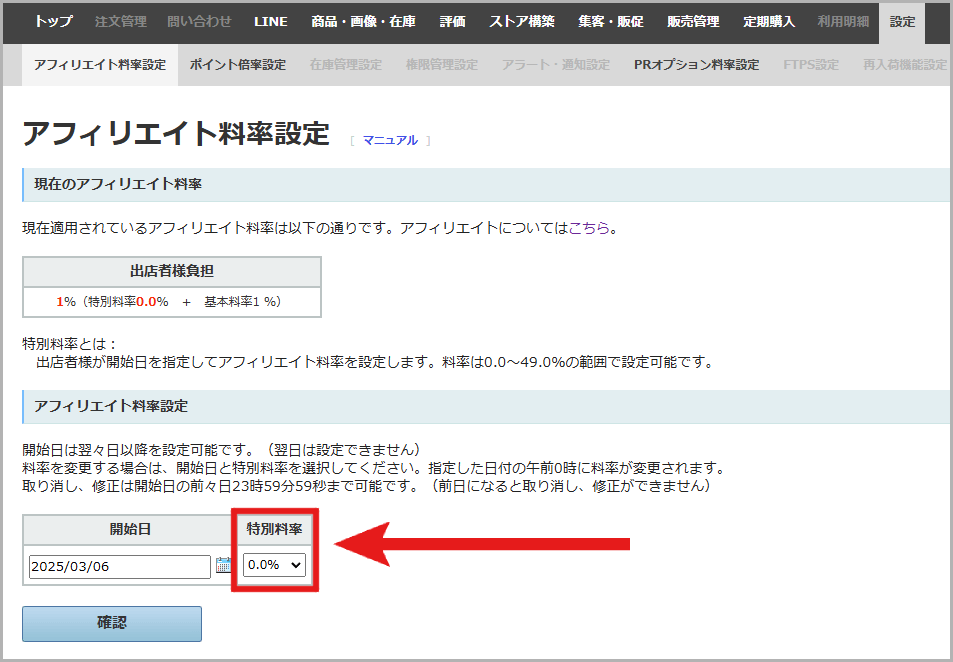The height and width of the screenshot is (662, 953).
Task: Click the アフィリエイト料率設定 page title
Action: [176, 134]
